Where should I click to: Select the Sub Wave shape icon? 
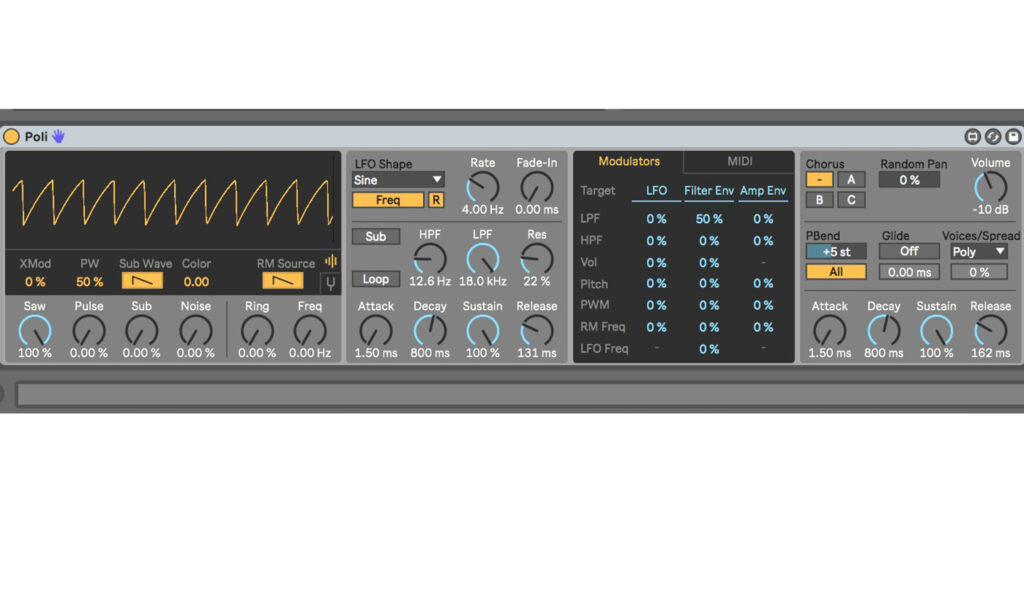click(x=142, y=281)
